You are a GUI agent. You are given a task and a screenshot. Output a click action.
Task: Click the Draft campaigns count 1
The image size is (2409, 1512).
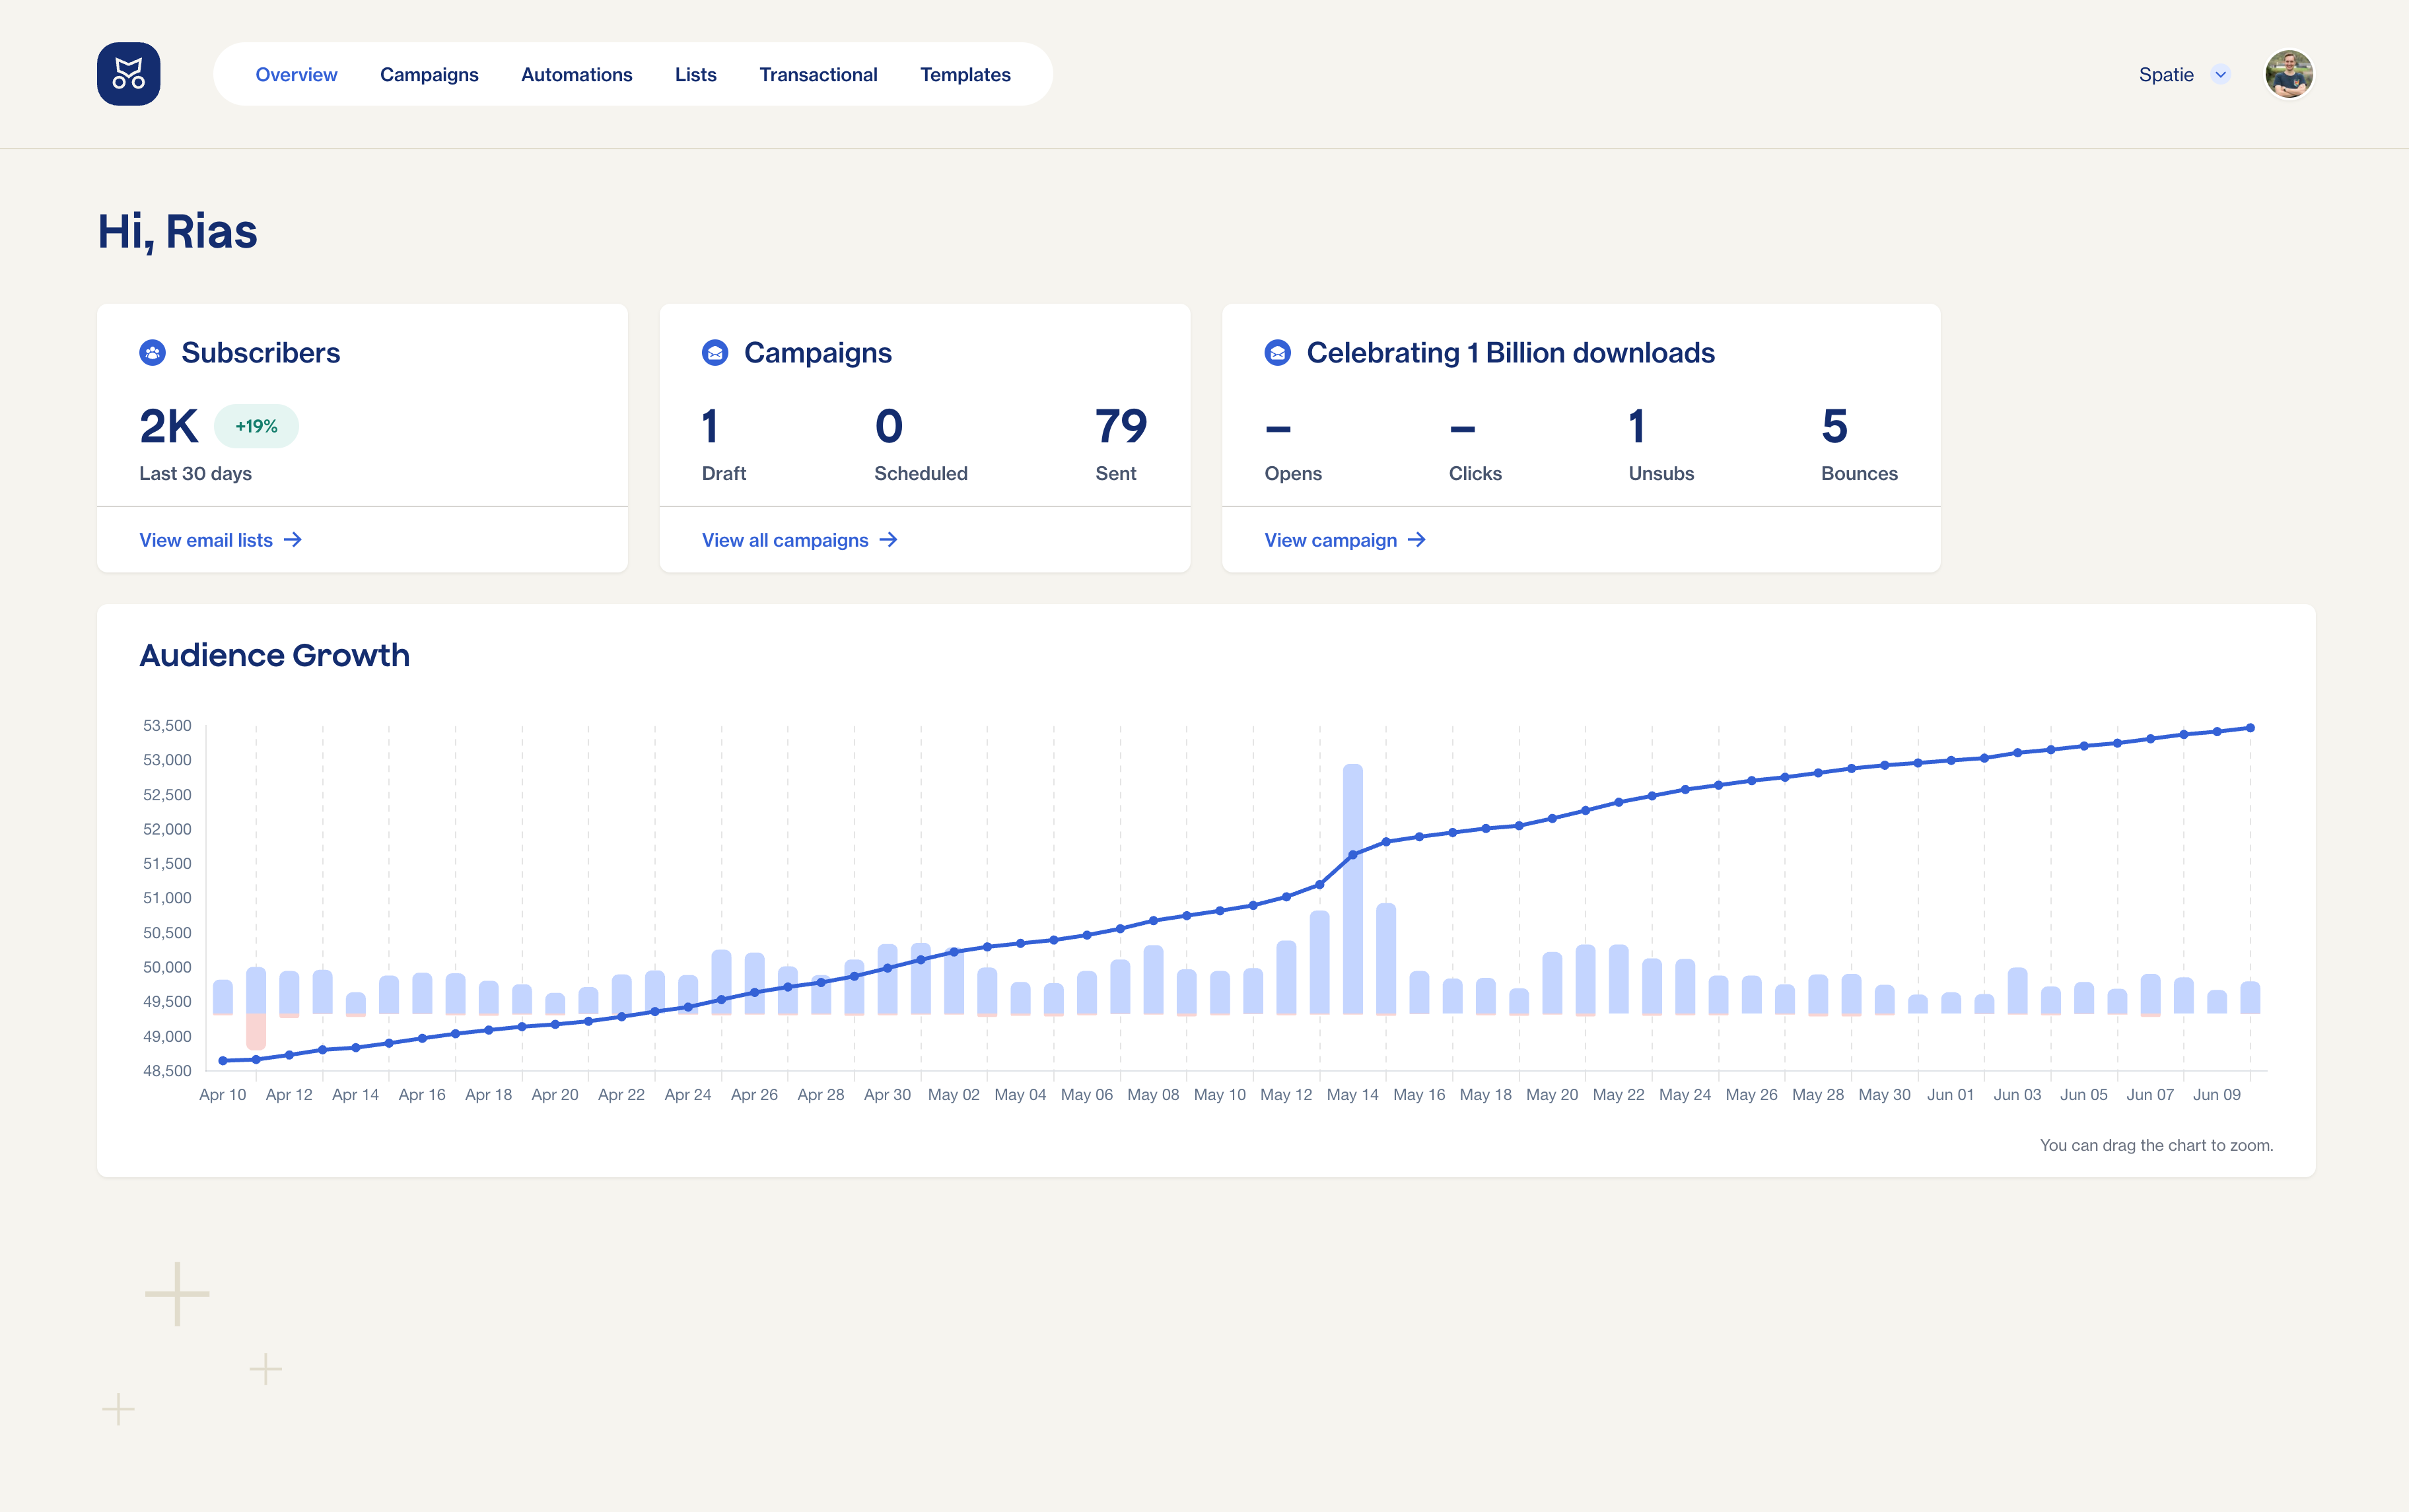[x=710, y=427]
